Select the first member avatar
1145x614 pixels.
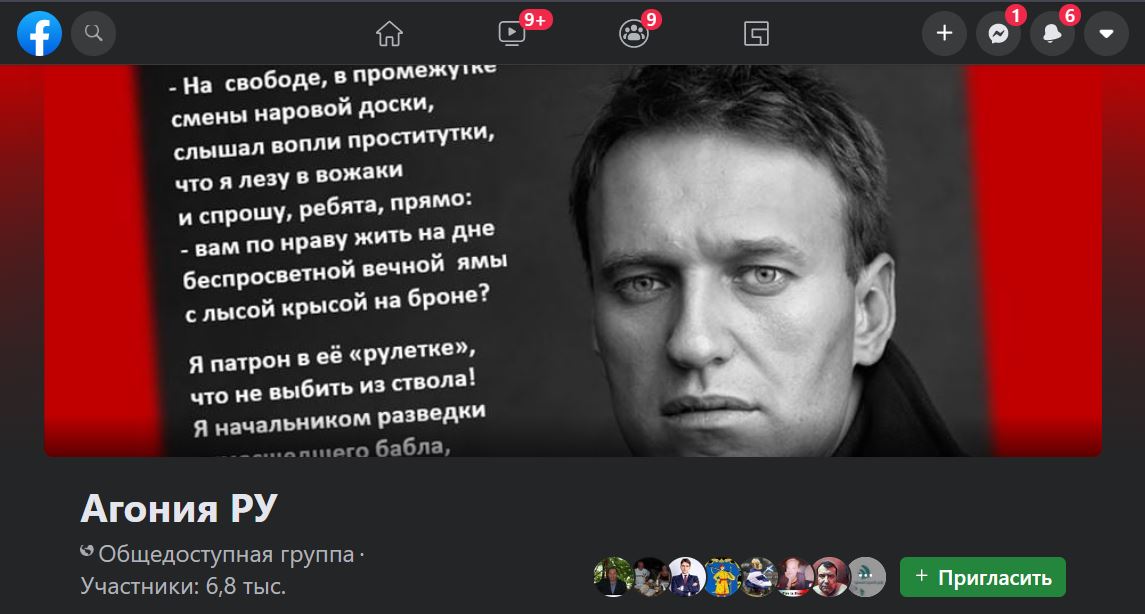coord(612,577)
